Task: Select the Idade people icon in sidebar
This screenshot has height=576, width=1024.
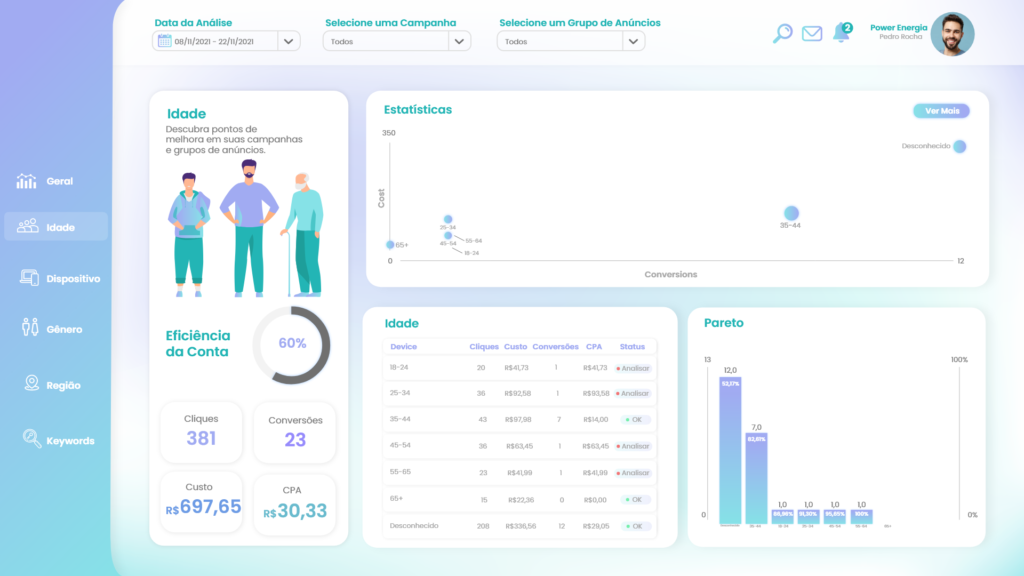Action: click(x=27, y=226)
